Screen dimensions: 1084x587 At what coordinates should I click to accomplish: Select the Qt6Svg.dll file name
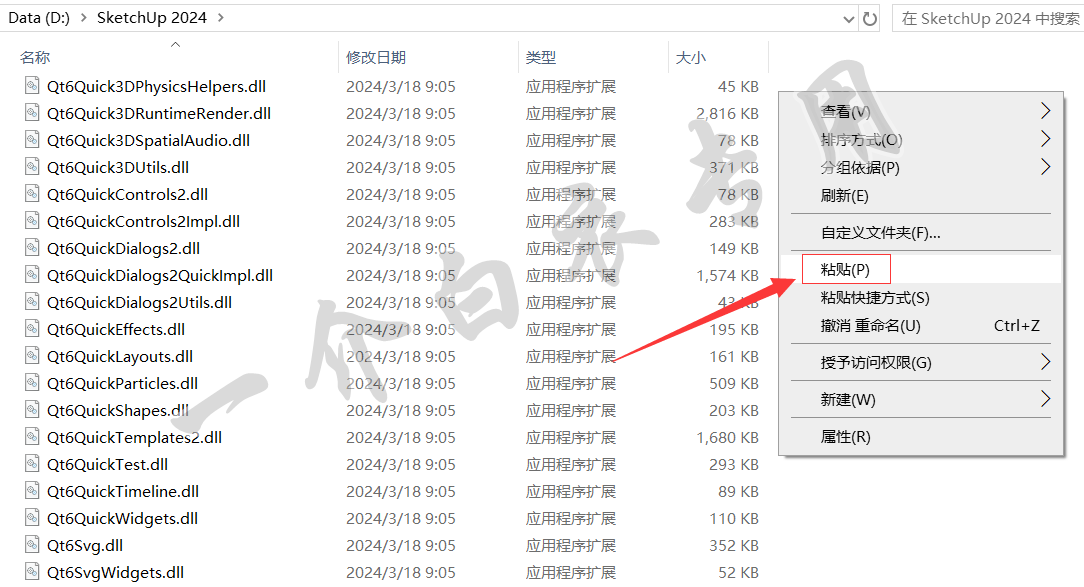[x=84, y=545]
